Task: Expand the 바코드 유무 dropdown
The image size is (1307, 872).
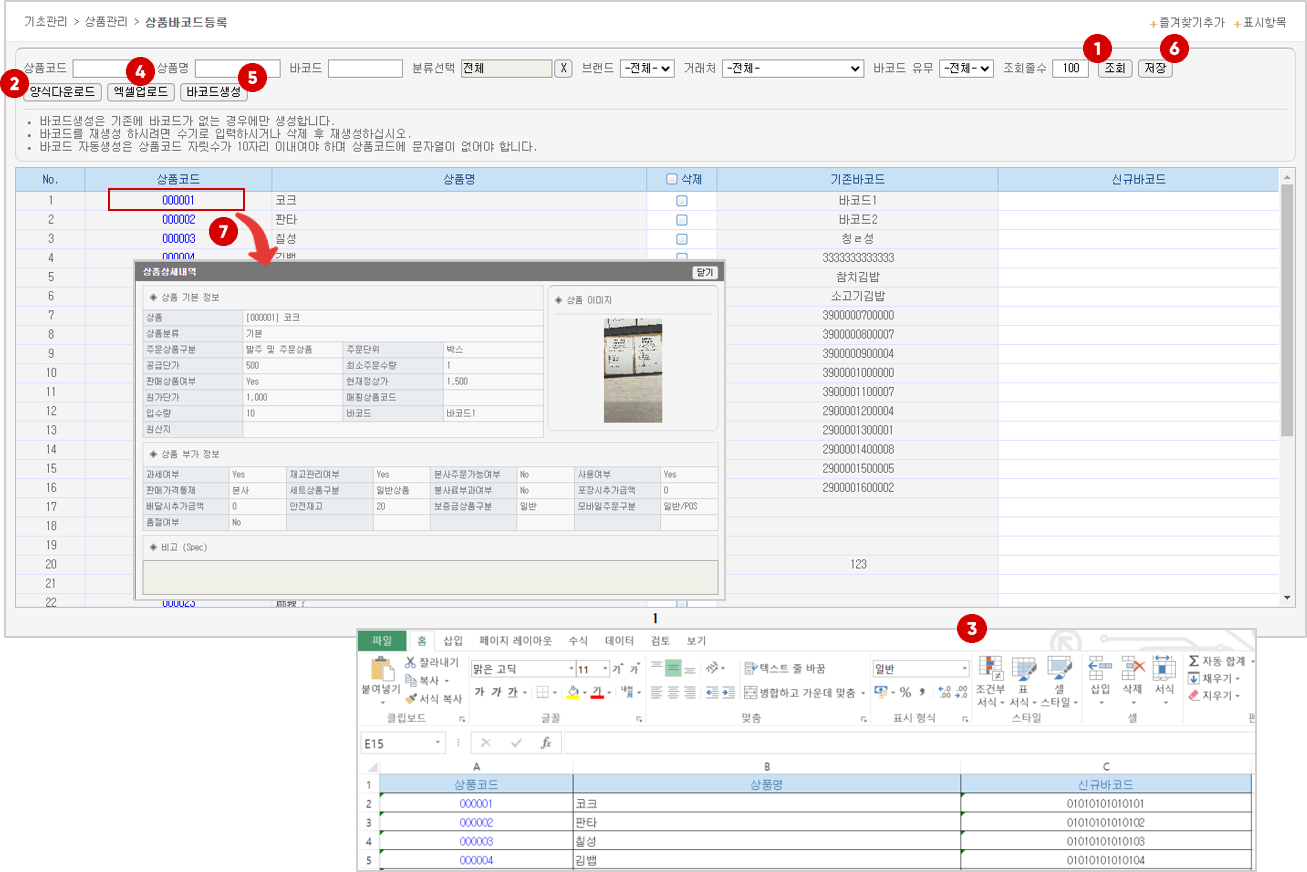Action: point(966,68)
